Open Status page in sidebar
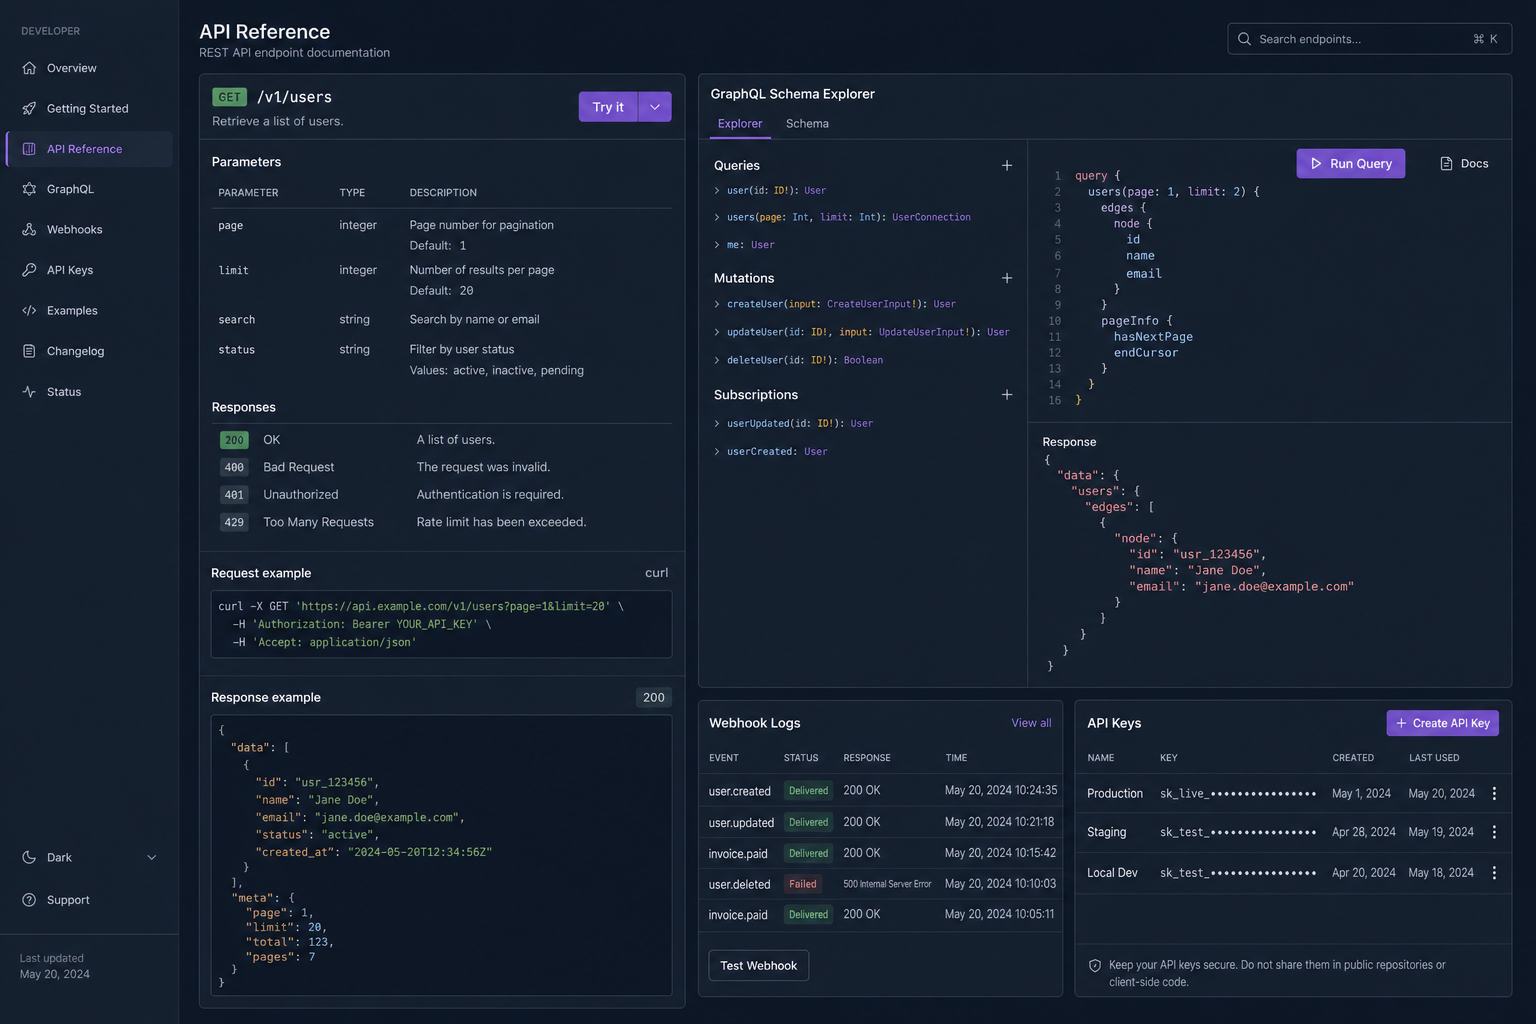Screen dimensions: 1536x1024 click(x=89, y=392)
